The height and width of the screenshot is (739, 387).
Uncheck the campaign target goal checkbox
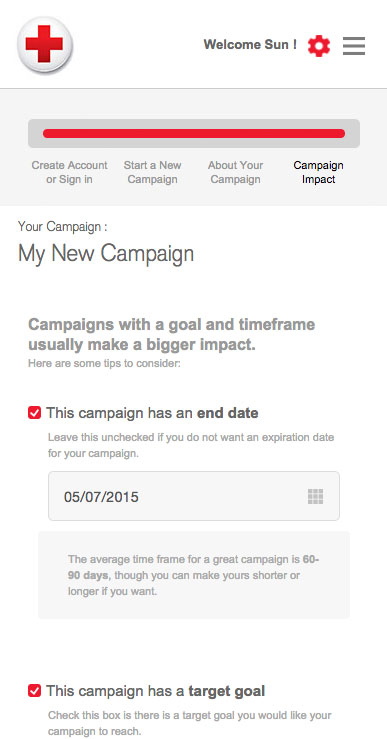click(34, 691)
